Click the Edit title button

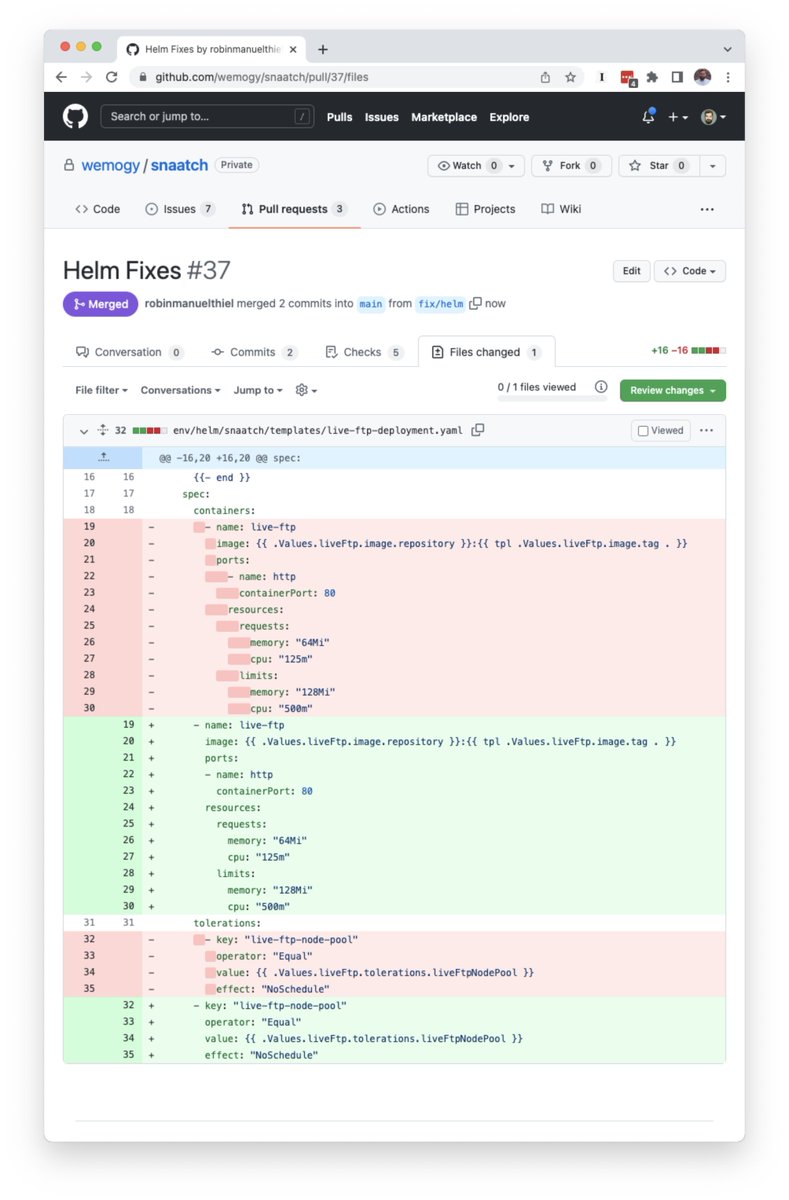point(632,271)
